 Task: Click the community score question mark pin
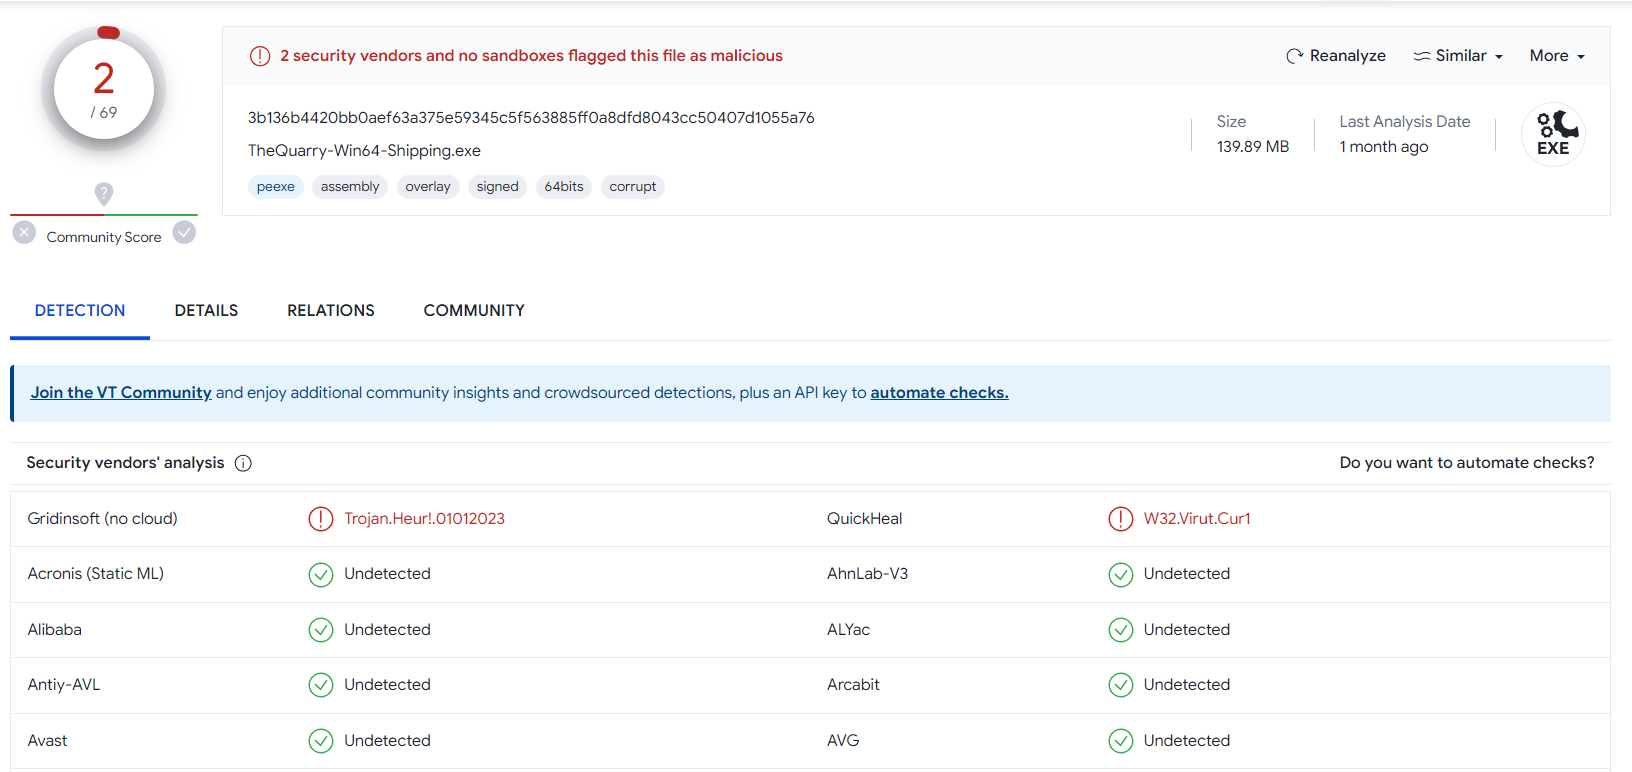pos(104,193)
